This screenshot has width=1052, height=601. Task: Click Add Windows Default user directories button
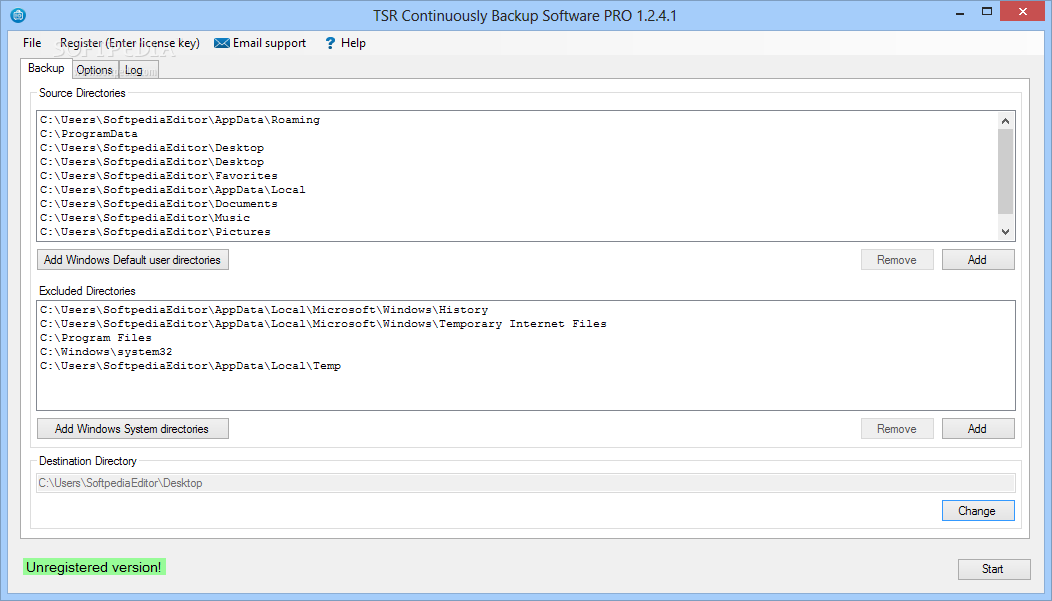(132, 260)
